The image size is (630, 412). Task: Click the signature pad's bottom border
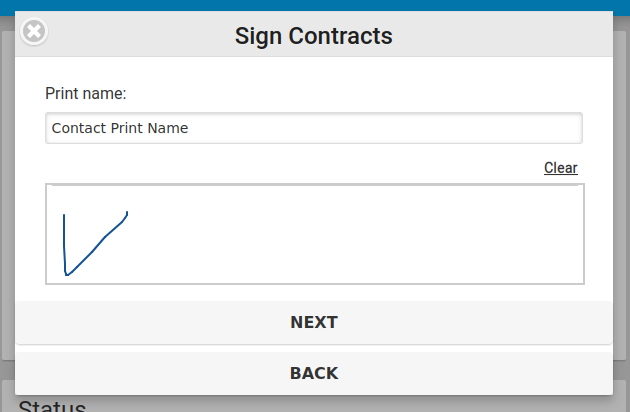314,284
